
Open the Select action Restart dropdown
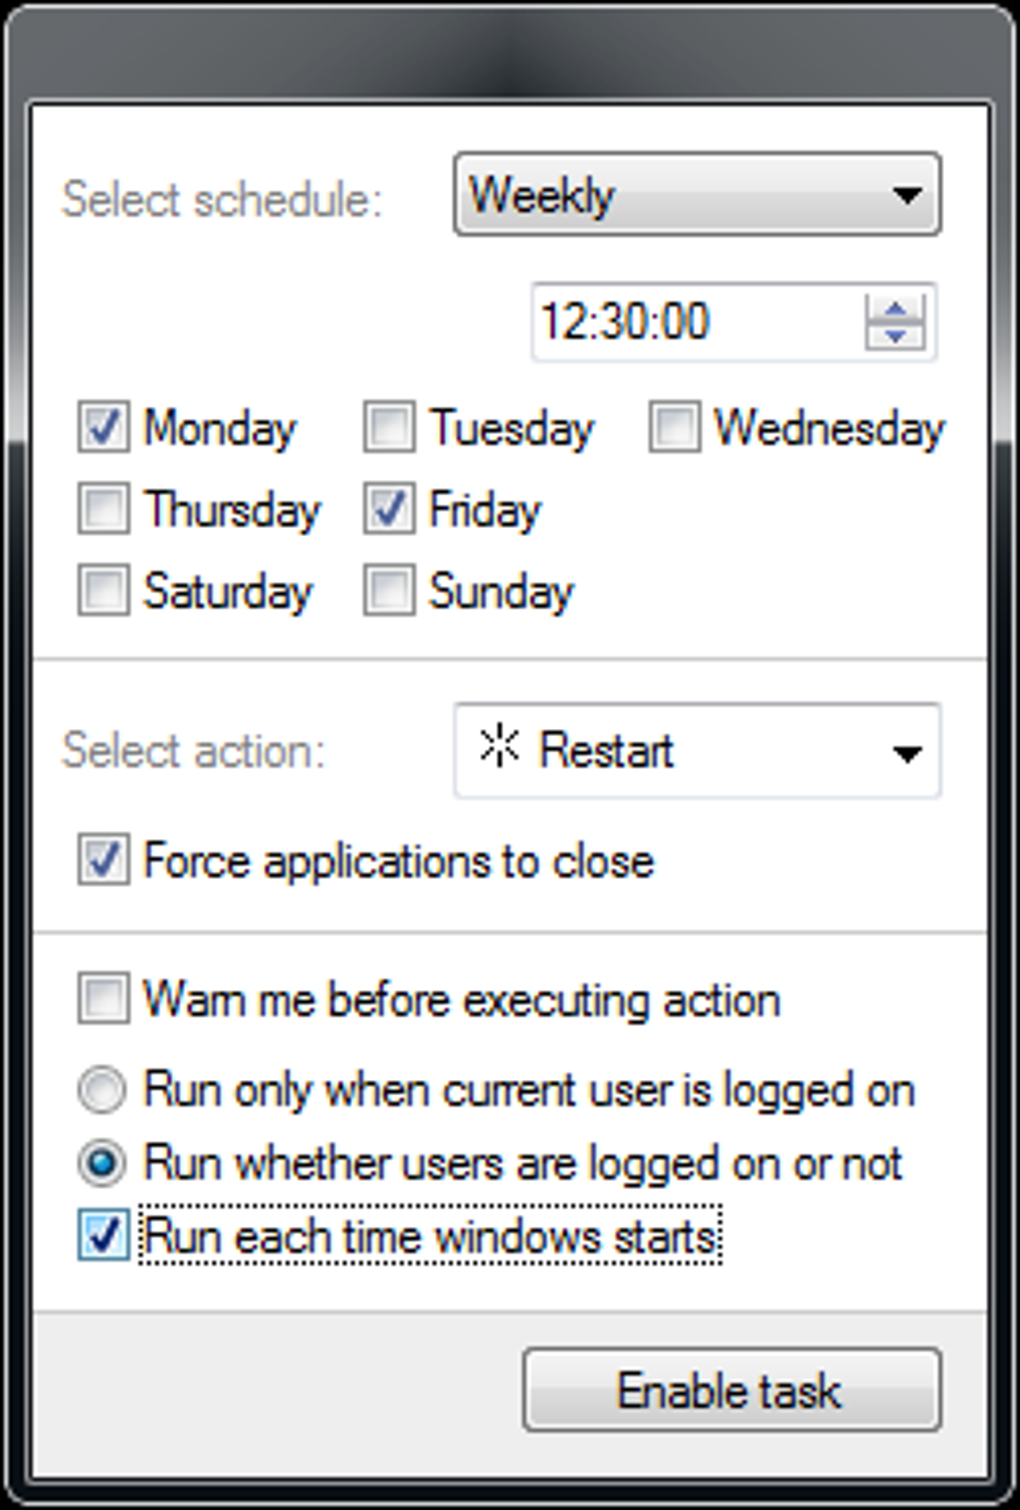pos(697,751)
